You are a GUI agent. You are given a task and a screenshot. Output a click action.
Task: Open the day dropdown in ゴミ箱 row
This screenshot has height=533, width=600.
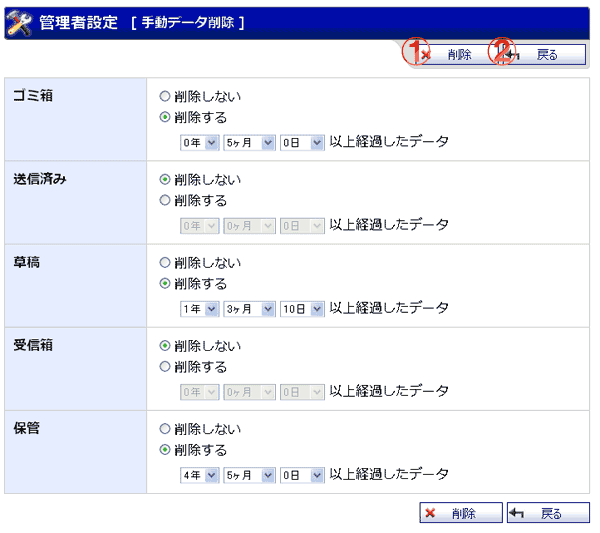pyautogui.click(x=302, y=143)
